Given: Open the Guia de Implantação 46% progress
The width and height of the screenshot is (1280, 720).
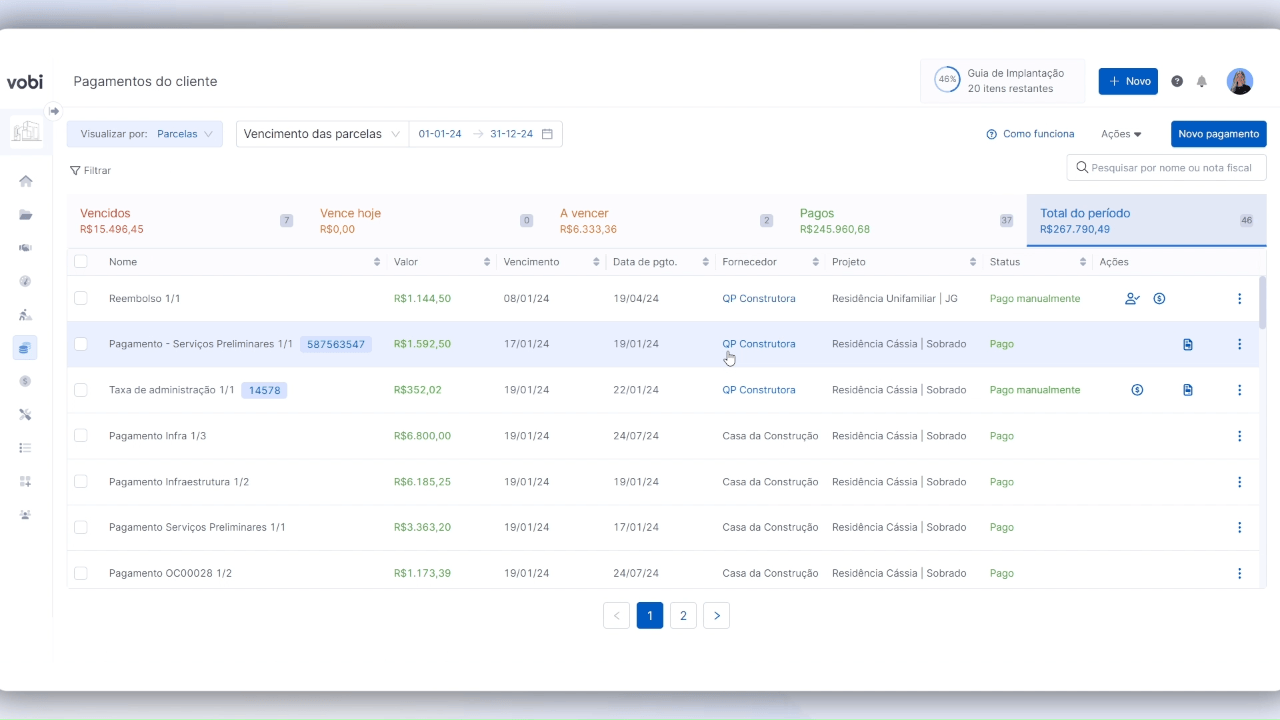Looking at the screenshot, I should pyautogui.click(x=1002, y=81).
